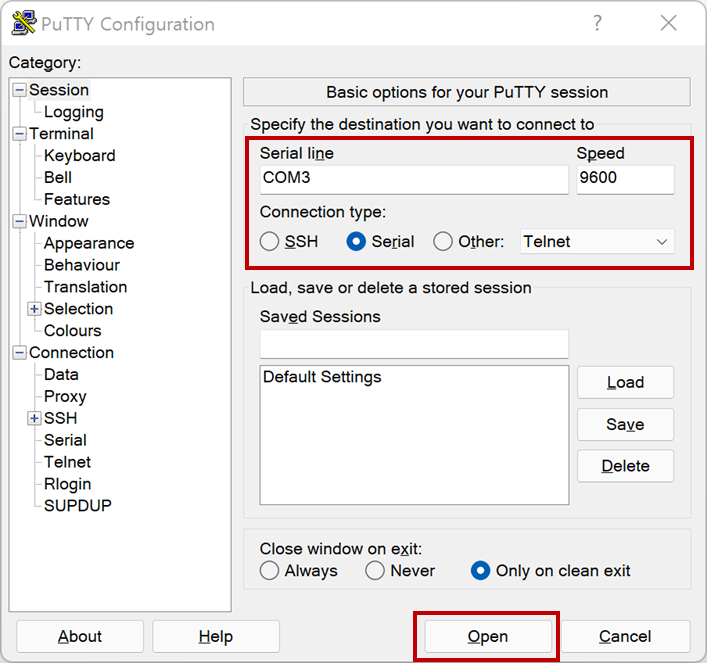The width and height of the screenshot is (707, 663).
Task: Expand the SSH tree node
Action: click(34, 418)
